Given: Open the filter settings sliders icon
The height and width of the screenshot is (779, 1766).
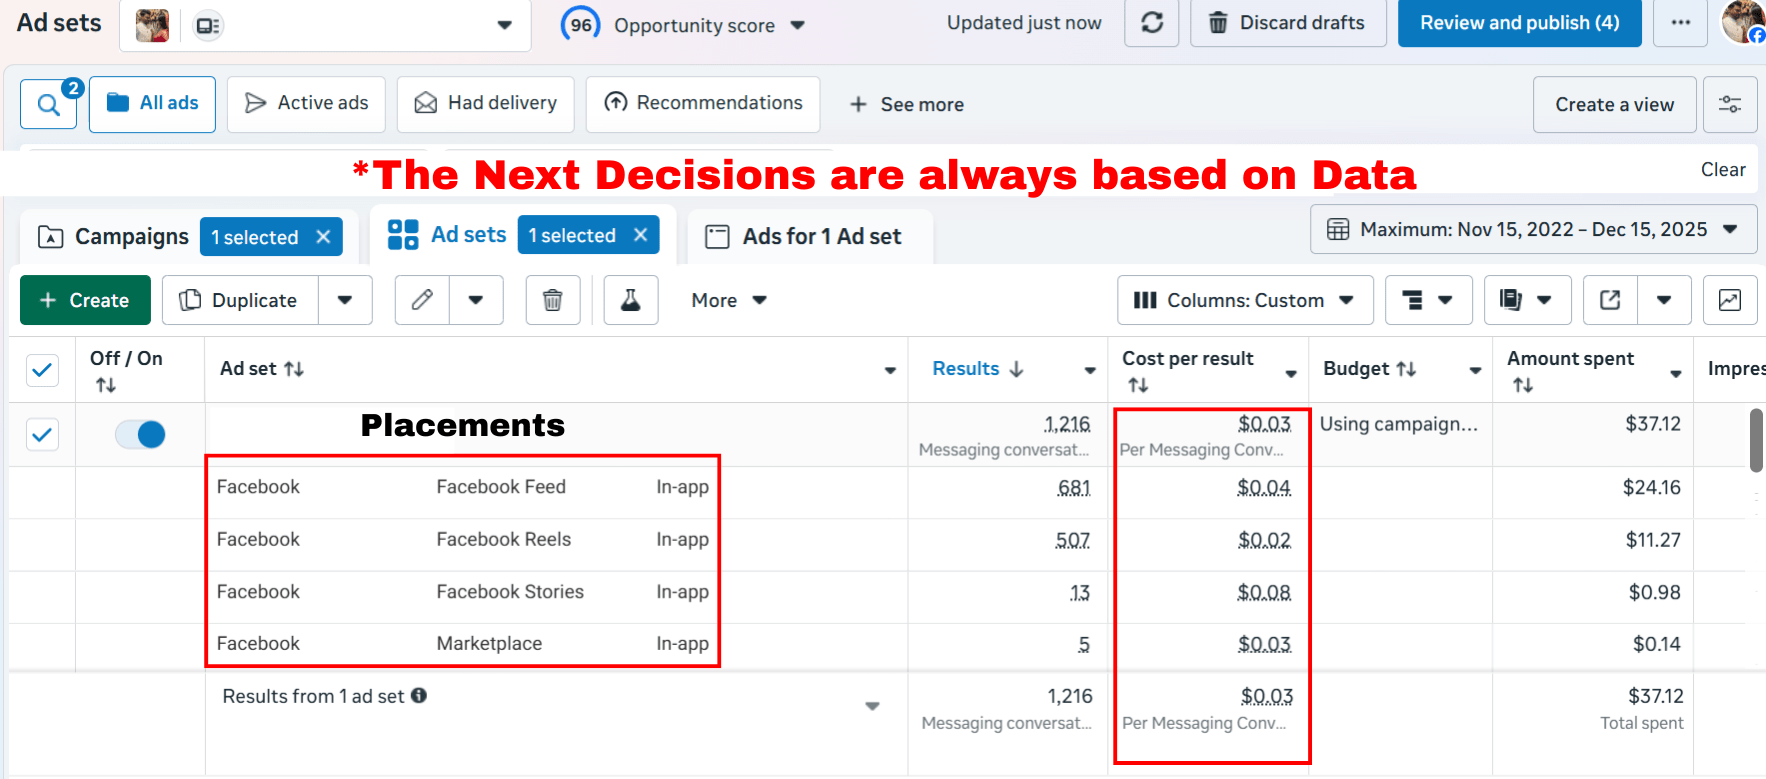Looking at the screenshot, I should click(x=1729, y=104).
